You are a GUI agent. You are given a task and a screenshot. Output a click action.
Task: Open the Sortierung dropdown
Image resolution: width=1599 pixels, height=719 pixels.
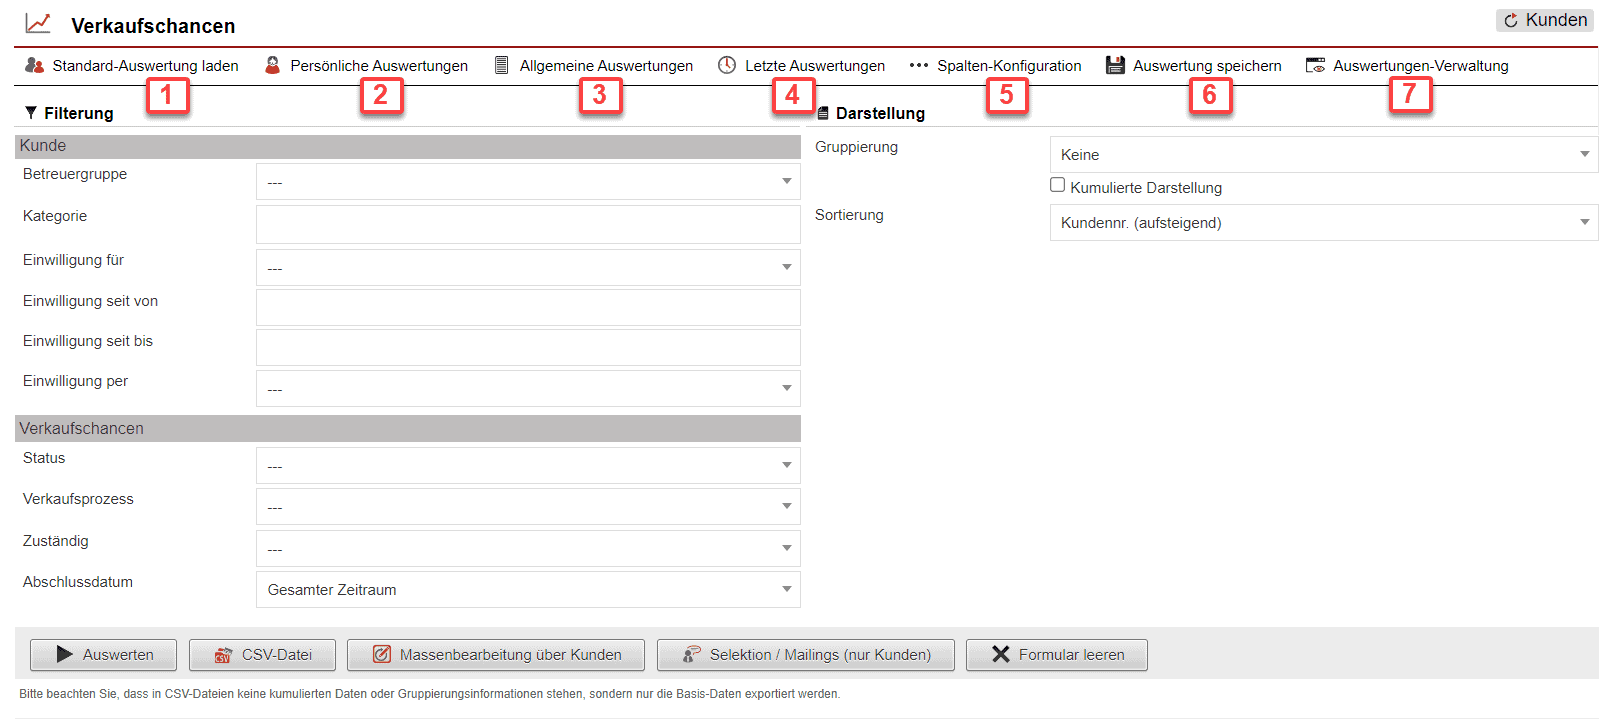tap(1323, 223)
